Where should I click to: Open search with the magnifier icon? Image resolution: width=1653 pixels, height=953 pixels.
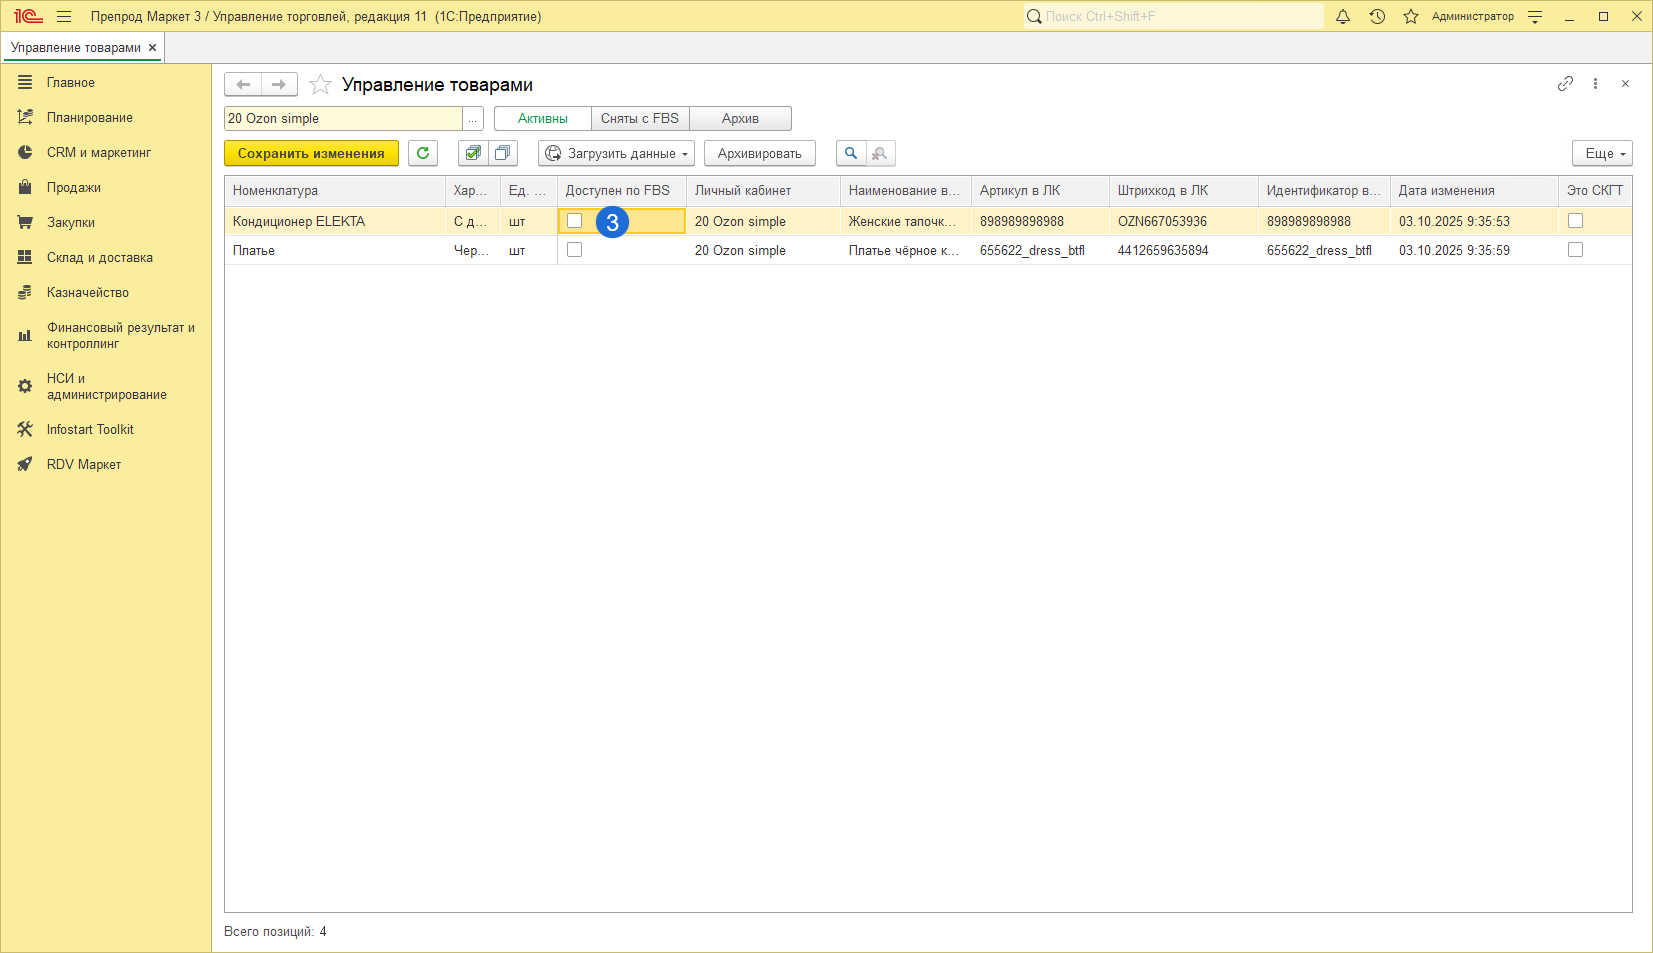851,153
